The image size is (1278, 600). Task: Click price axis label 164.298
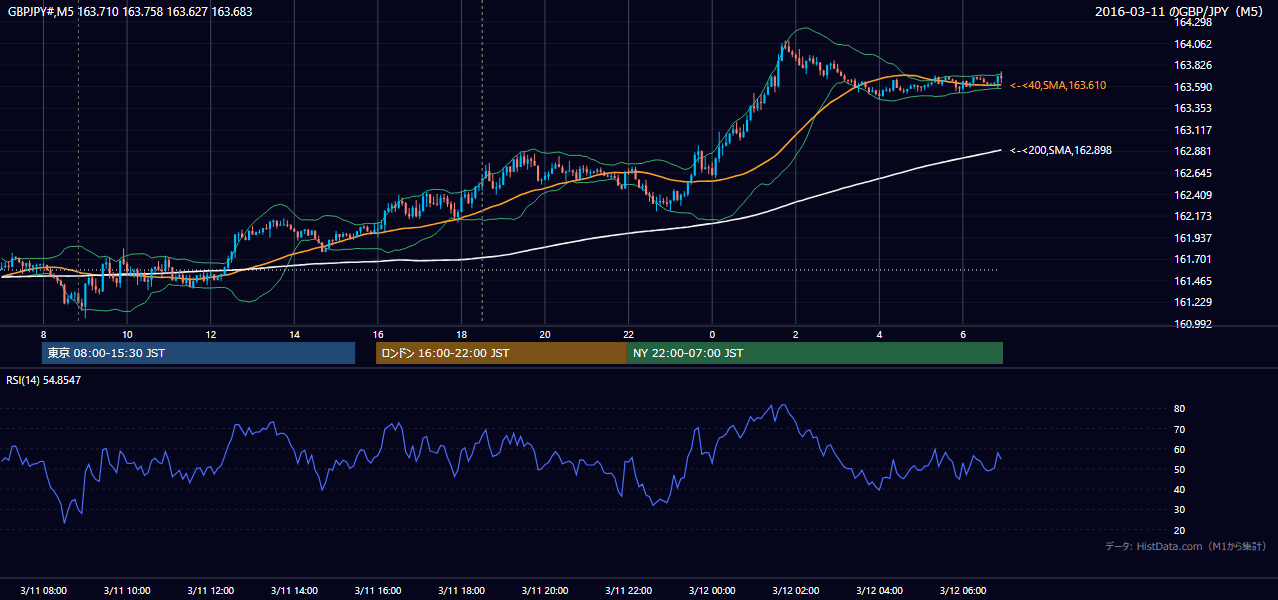click(x=1193, y=22)
